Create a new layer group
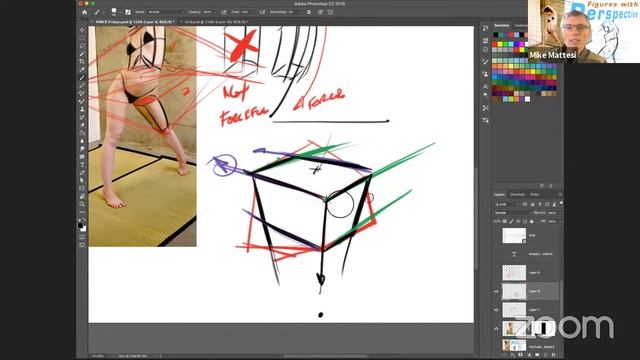Screen dimensions: 640x360 537,355
